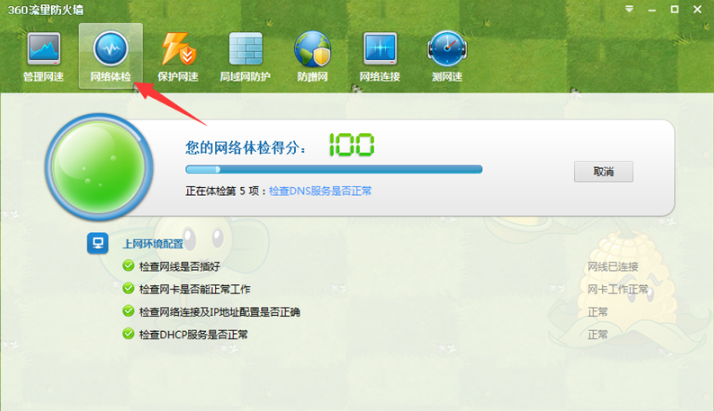
Task: Click the network checkup progress bar
Action: coord(333,170)
